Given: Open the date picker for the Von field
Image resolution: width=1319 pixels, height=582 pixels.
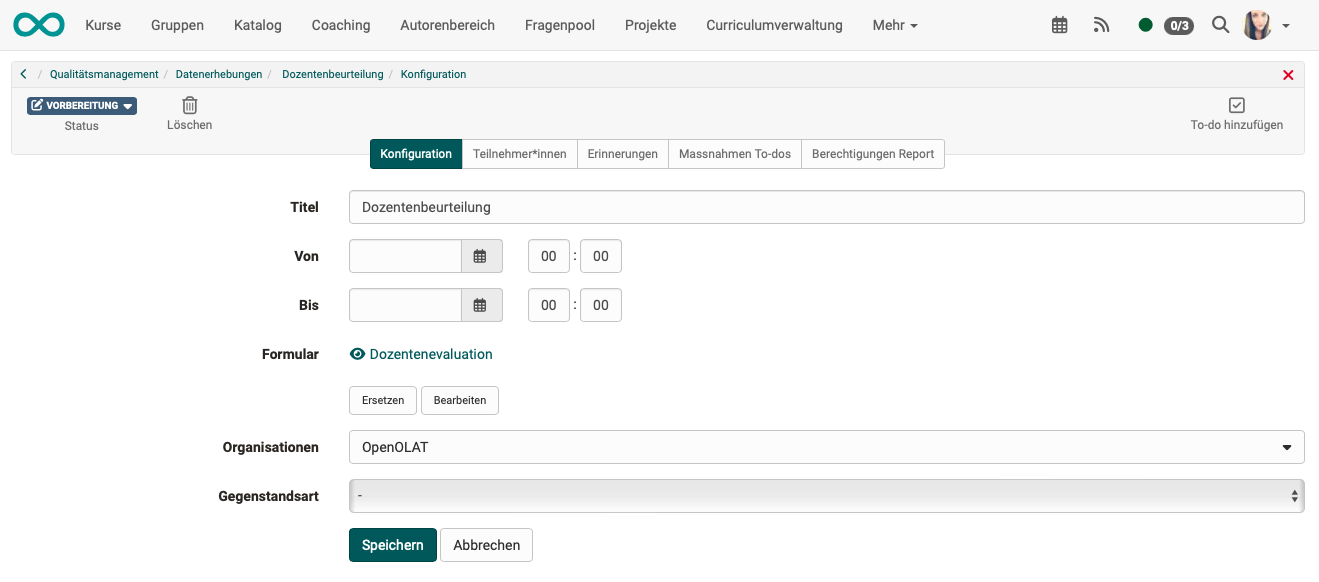Looking at the screenshot, I should tap(481, 256).
